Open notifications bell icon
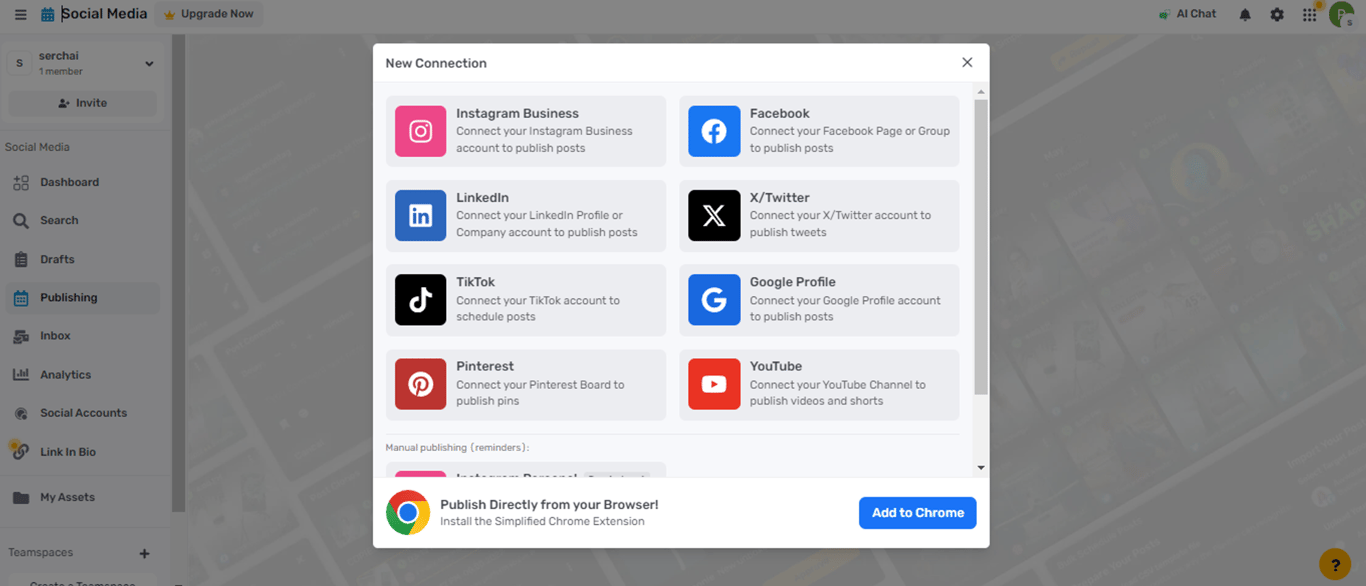The width and height of the screenshot is (1366, 586). click(1245, 15)
